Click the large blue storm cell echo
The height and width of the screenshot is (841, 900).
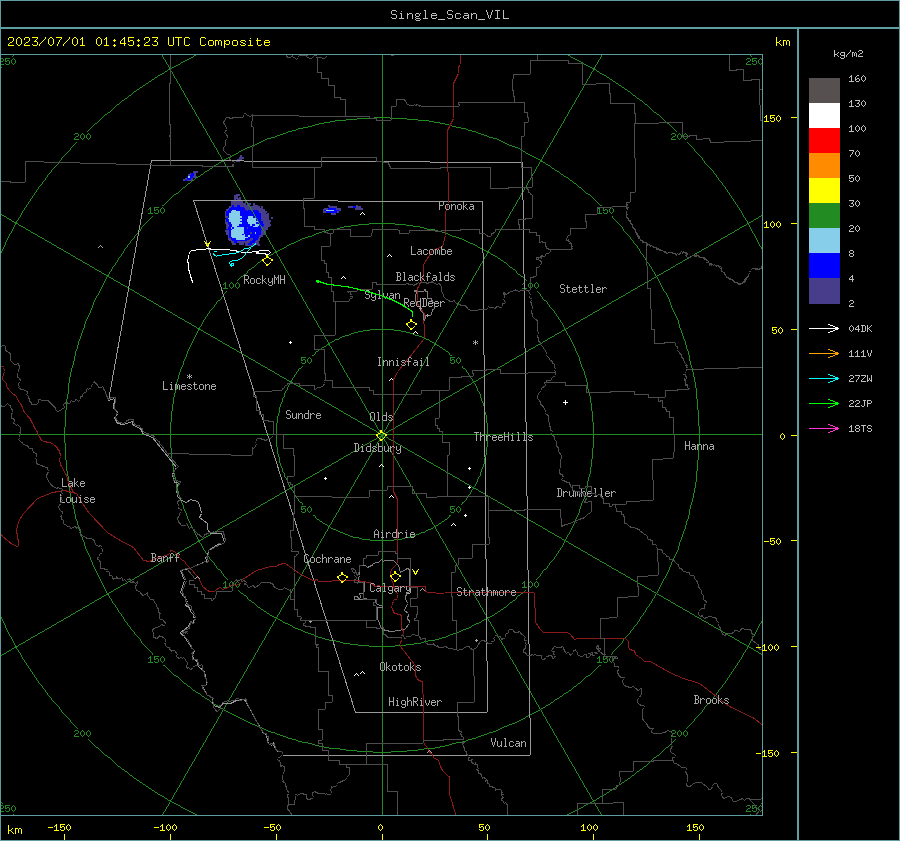246,222
